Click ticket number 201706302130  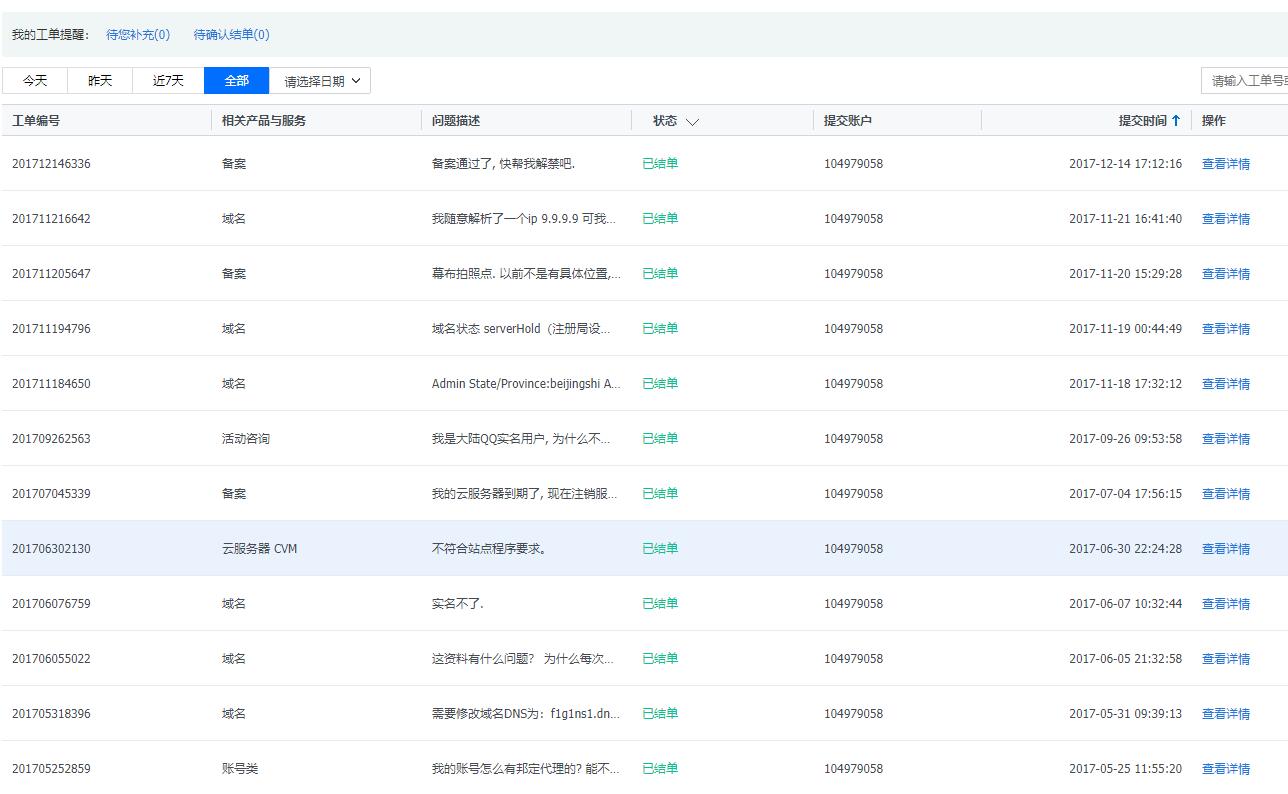pyautogui.click(x=51, y=549)
